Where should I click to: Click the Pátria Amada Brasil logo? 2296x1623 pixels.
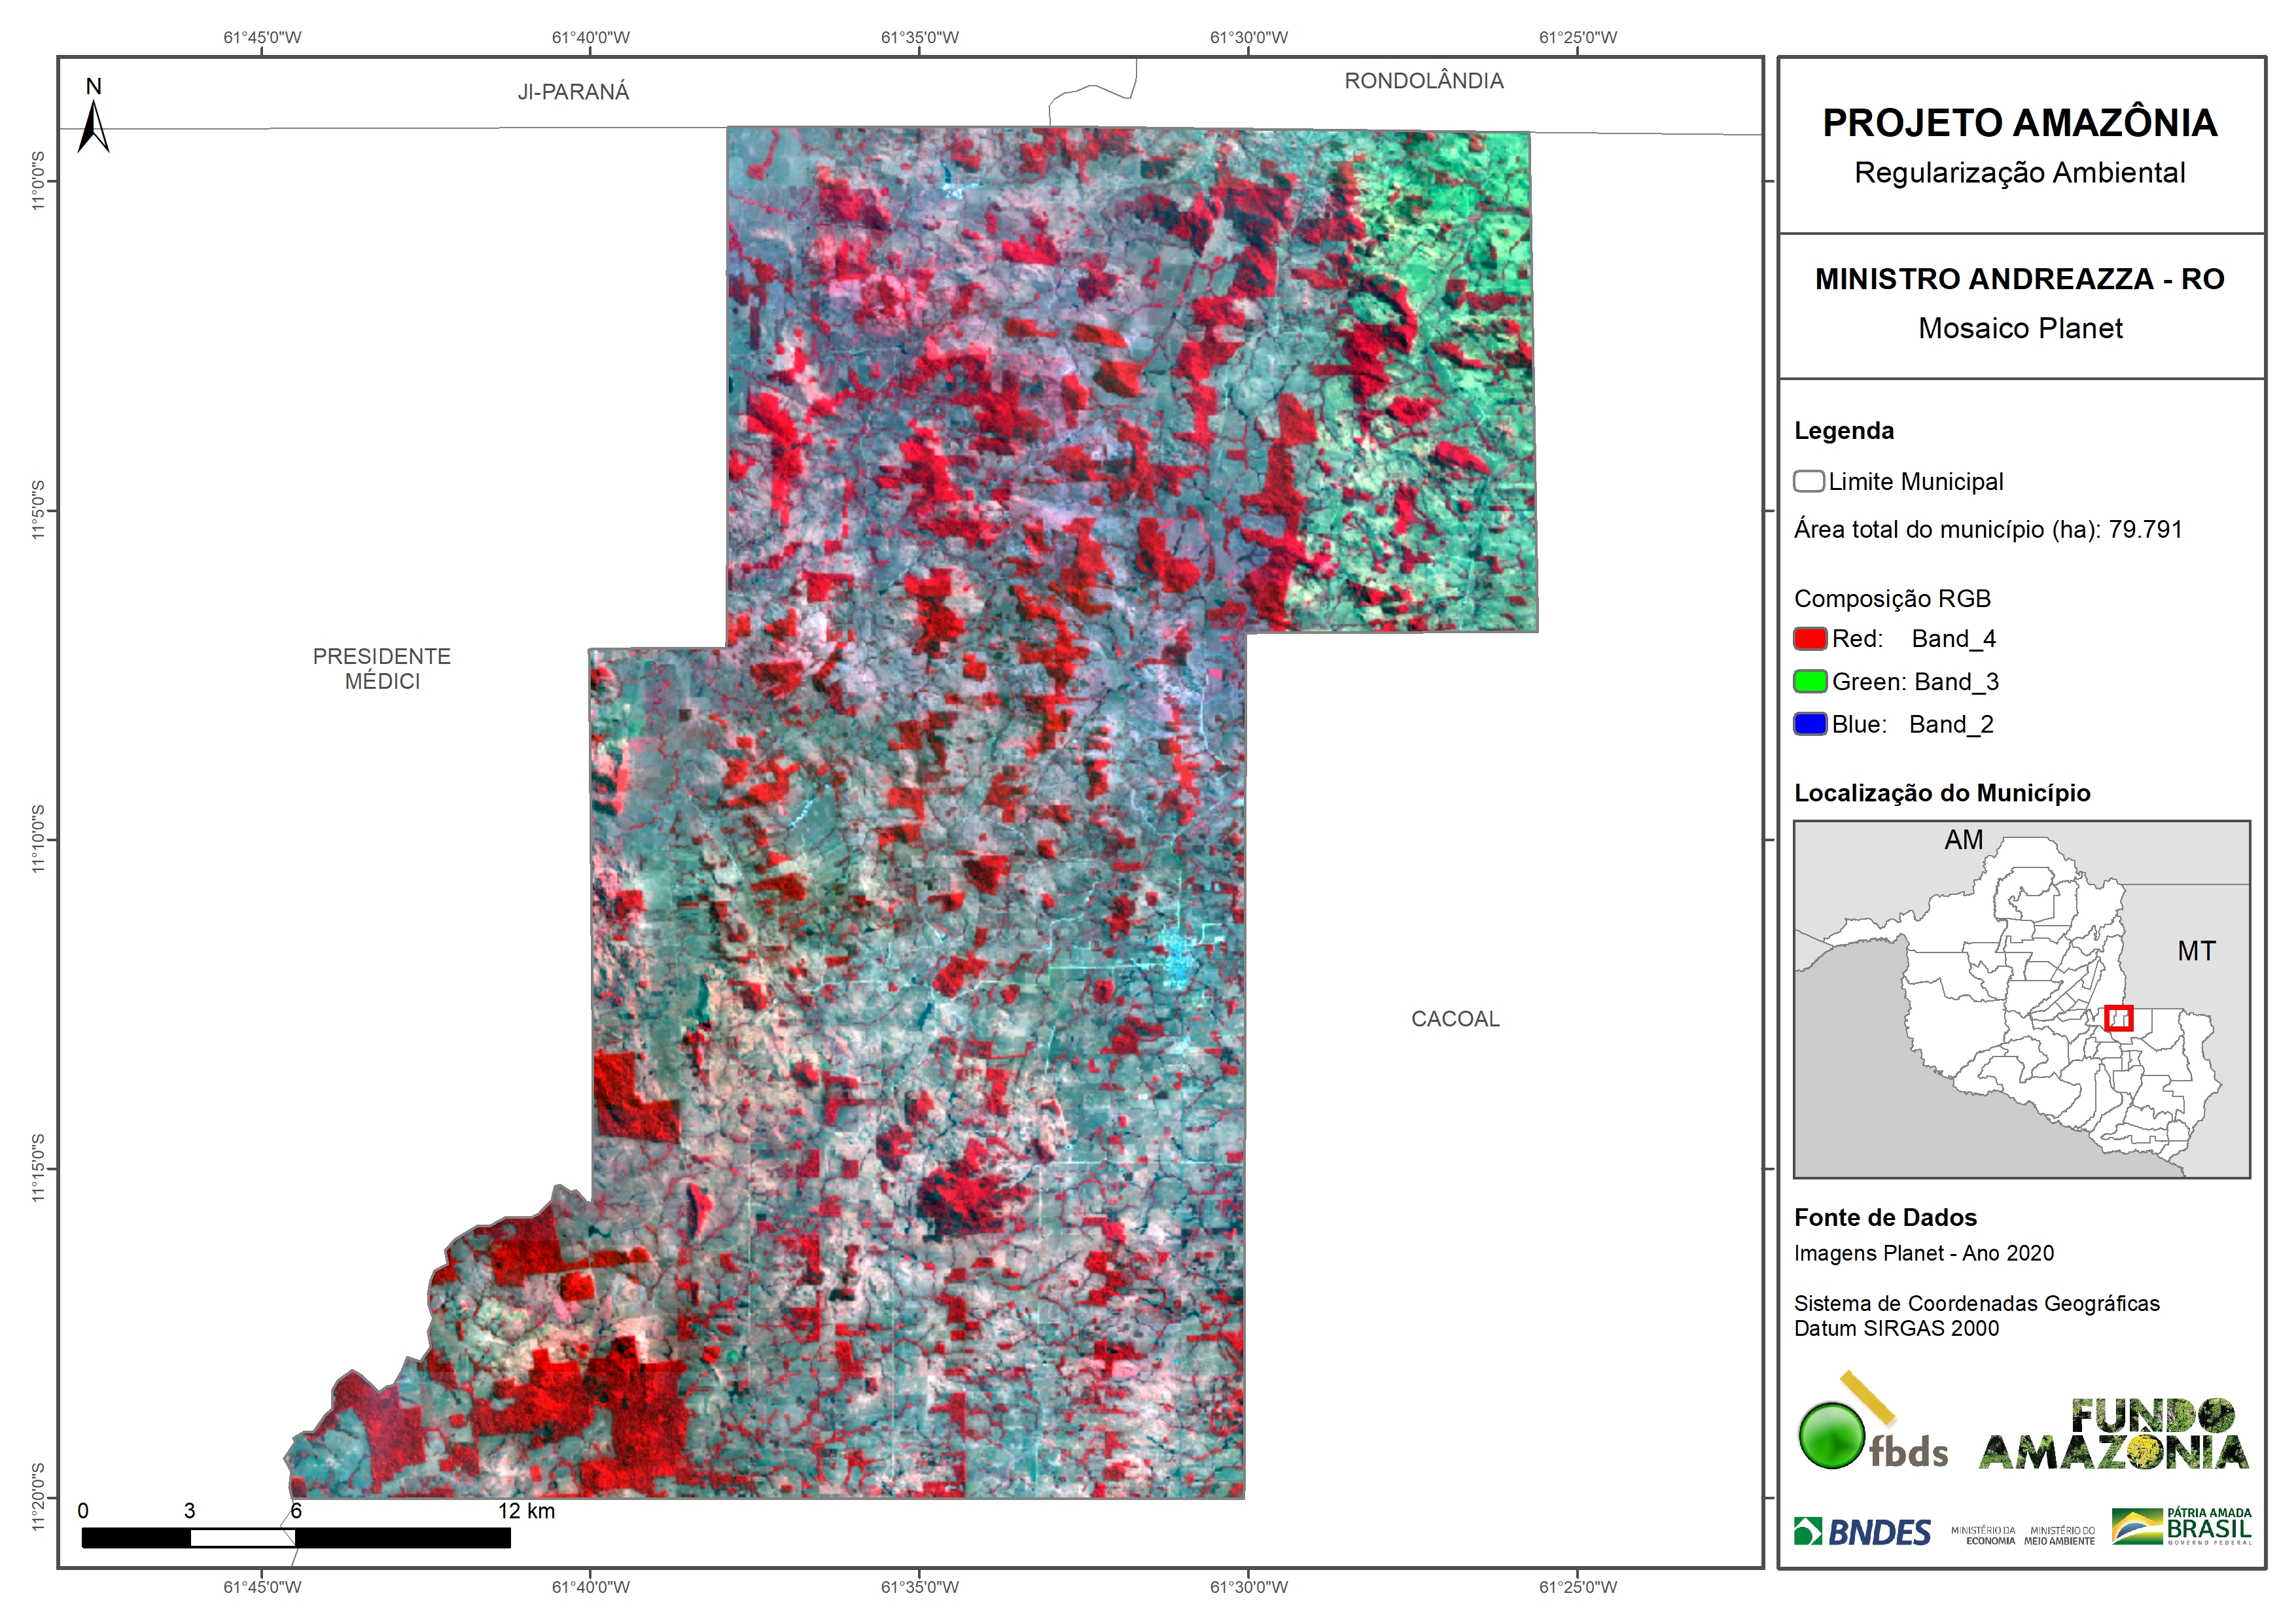tap(2182, 1527)
